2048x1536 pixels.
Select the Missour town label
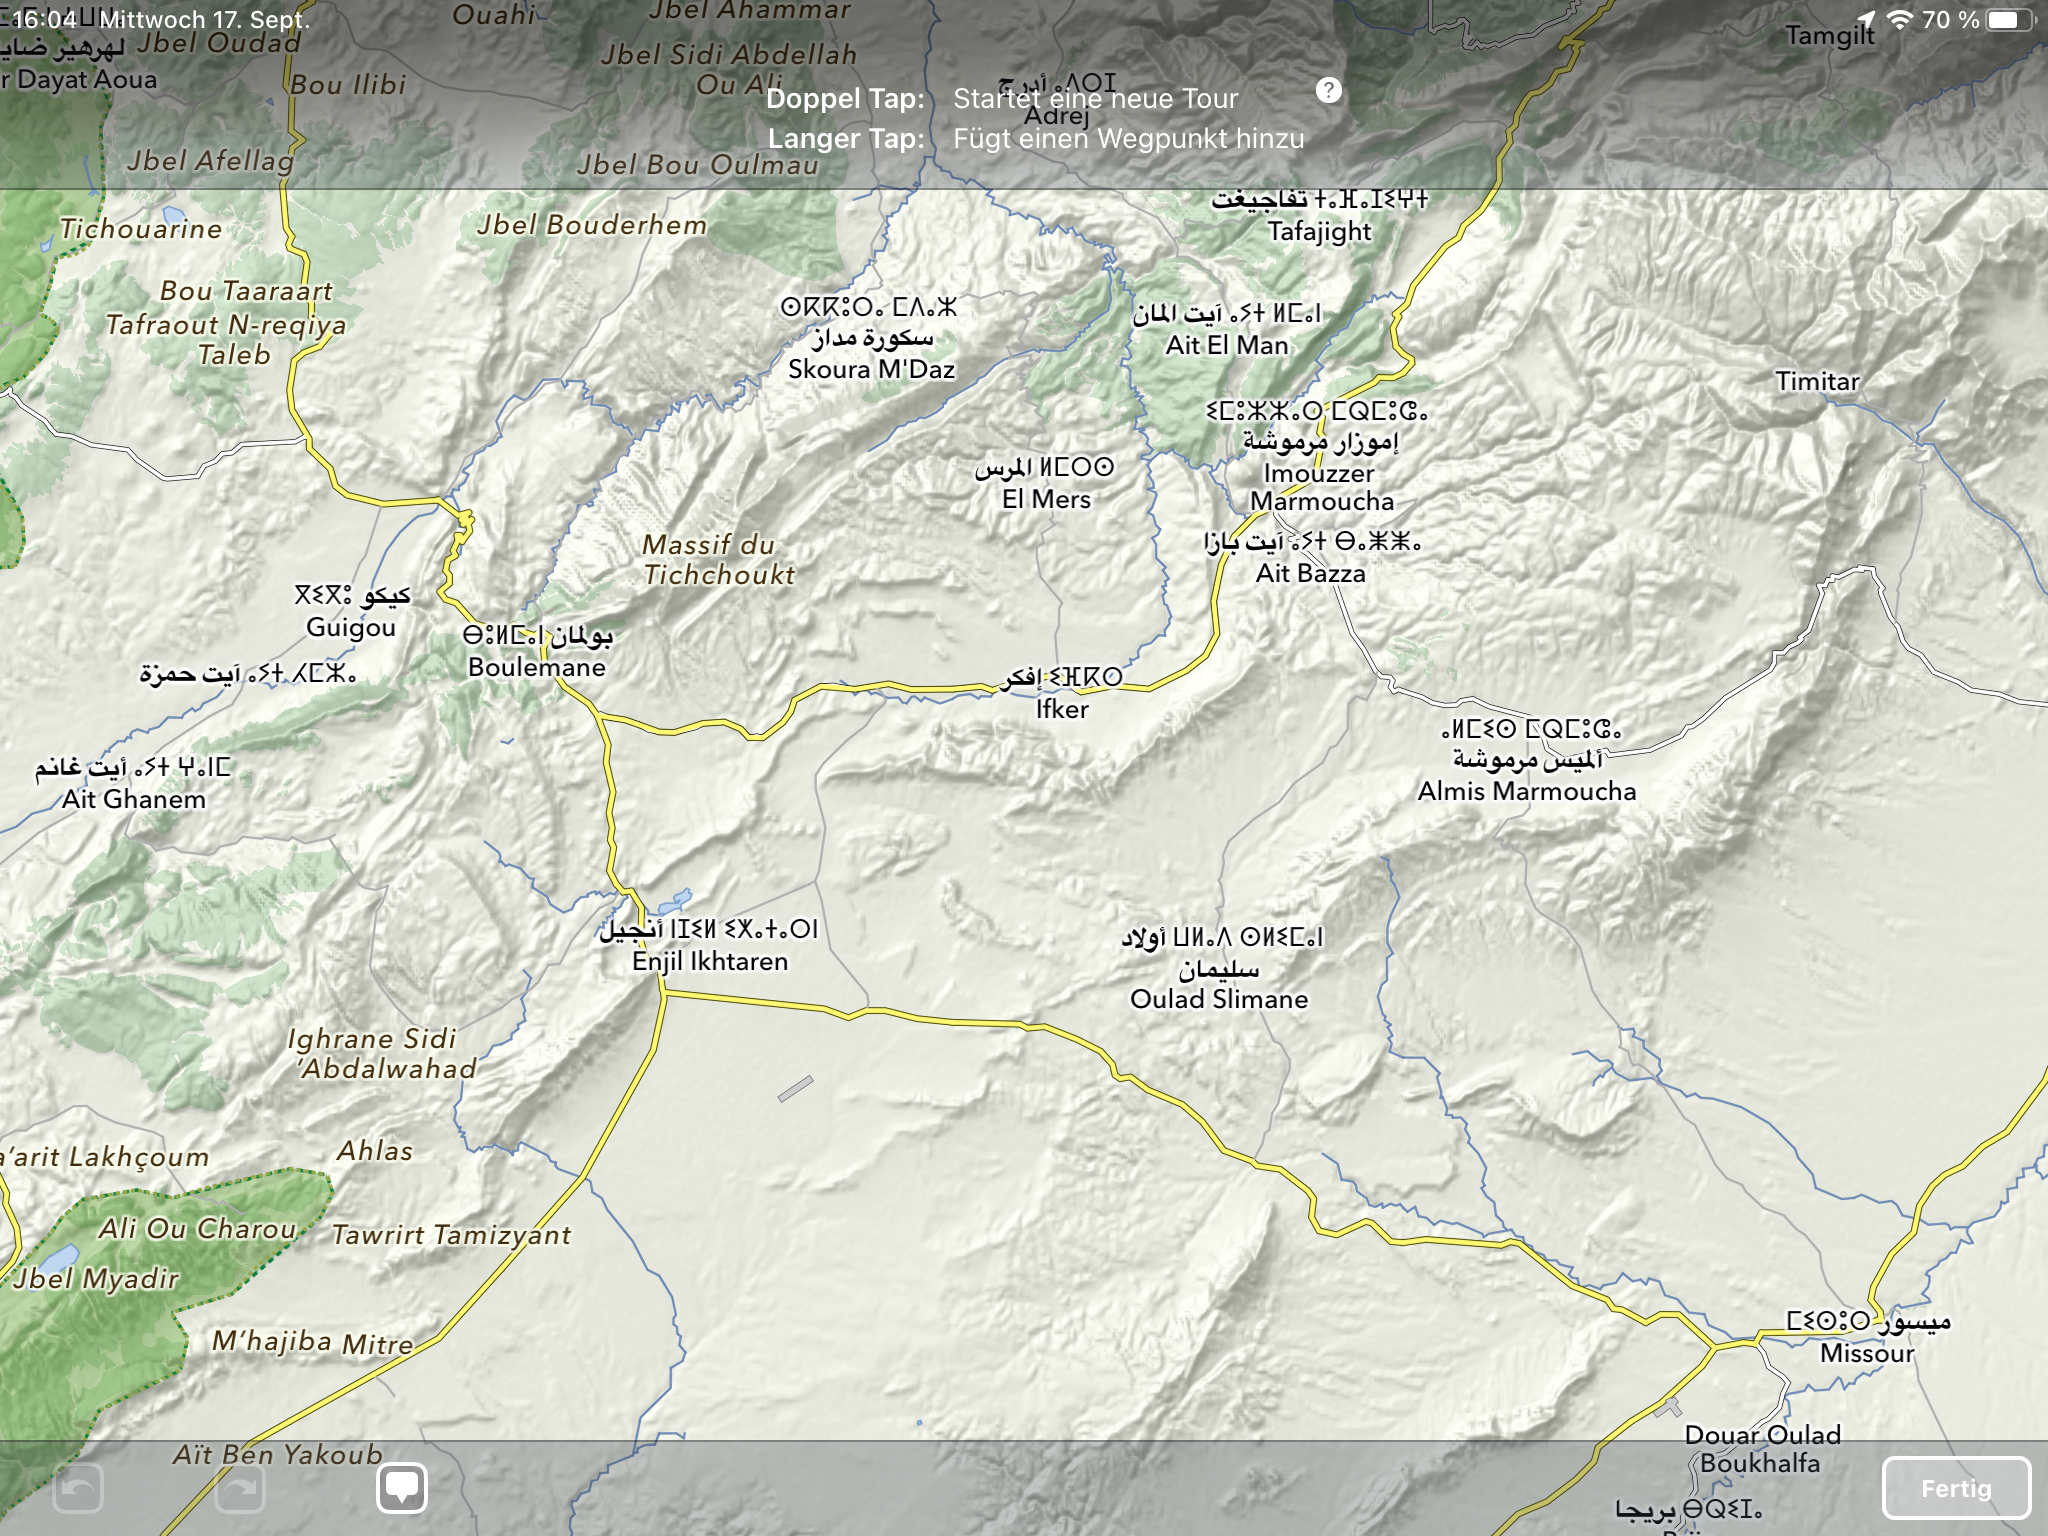pos(1866,1353)
